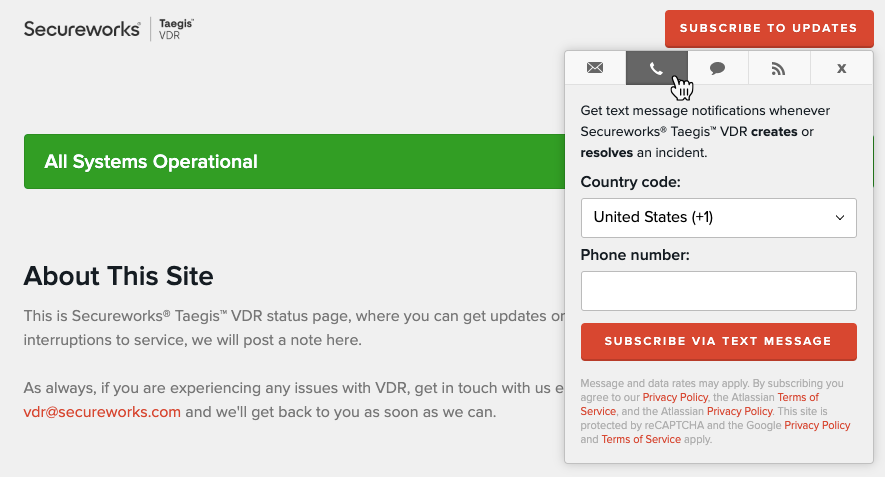Click the Subscribe to Updates button
Image resolution: width=885 pixels, height=477 pixels.
(x=769, y=28)
